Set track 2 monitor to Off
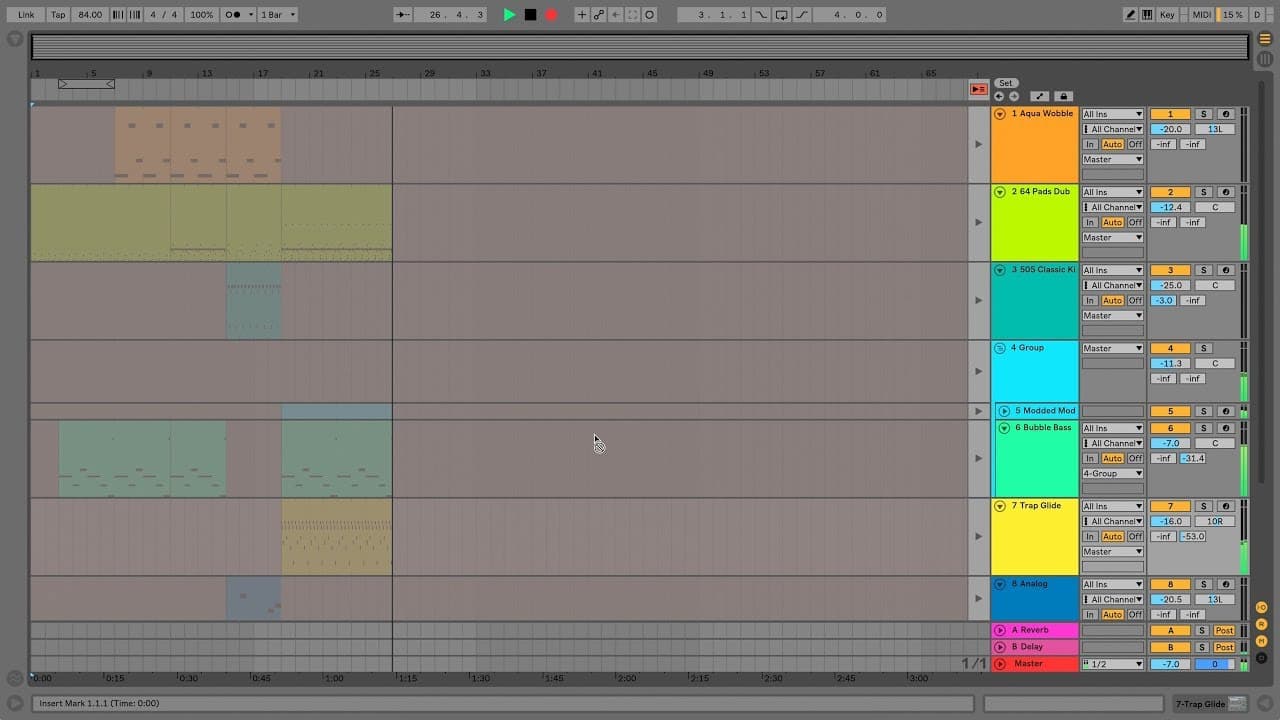The image size is (1280, 720). click(1135, 222)
